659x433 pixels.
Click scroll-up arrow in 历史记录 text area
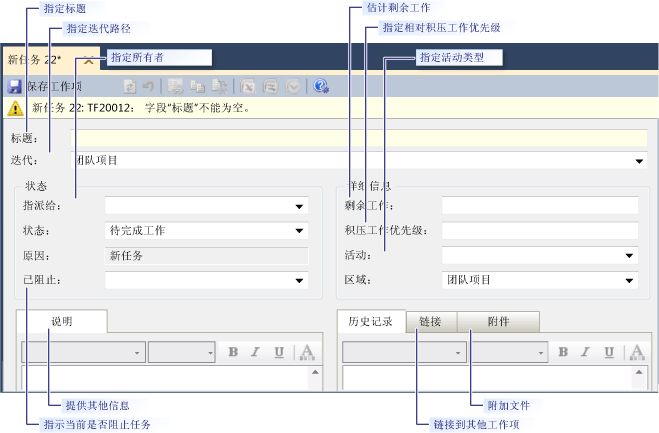[639, 372]
